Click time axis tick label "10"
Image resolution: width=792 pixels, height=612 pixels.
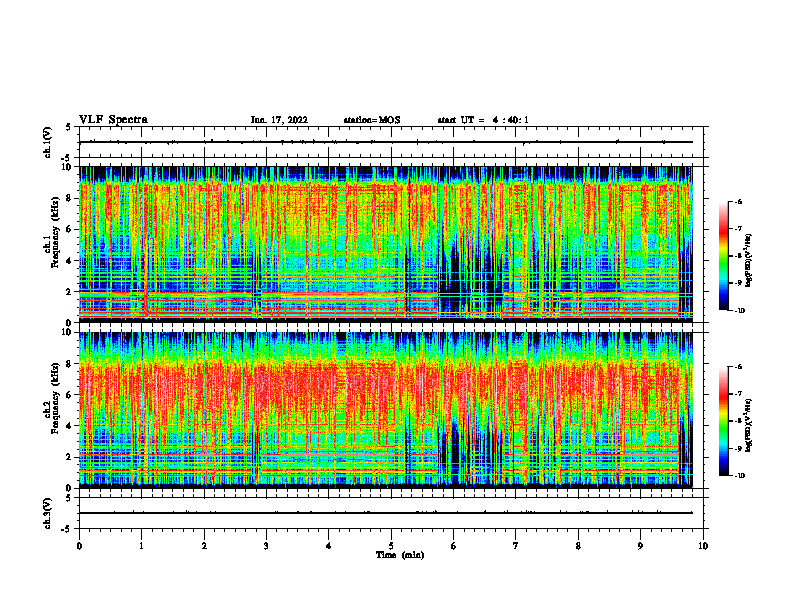click(703, 546)
